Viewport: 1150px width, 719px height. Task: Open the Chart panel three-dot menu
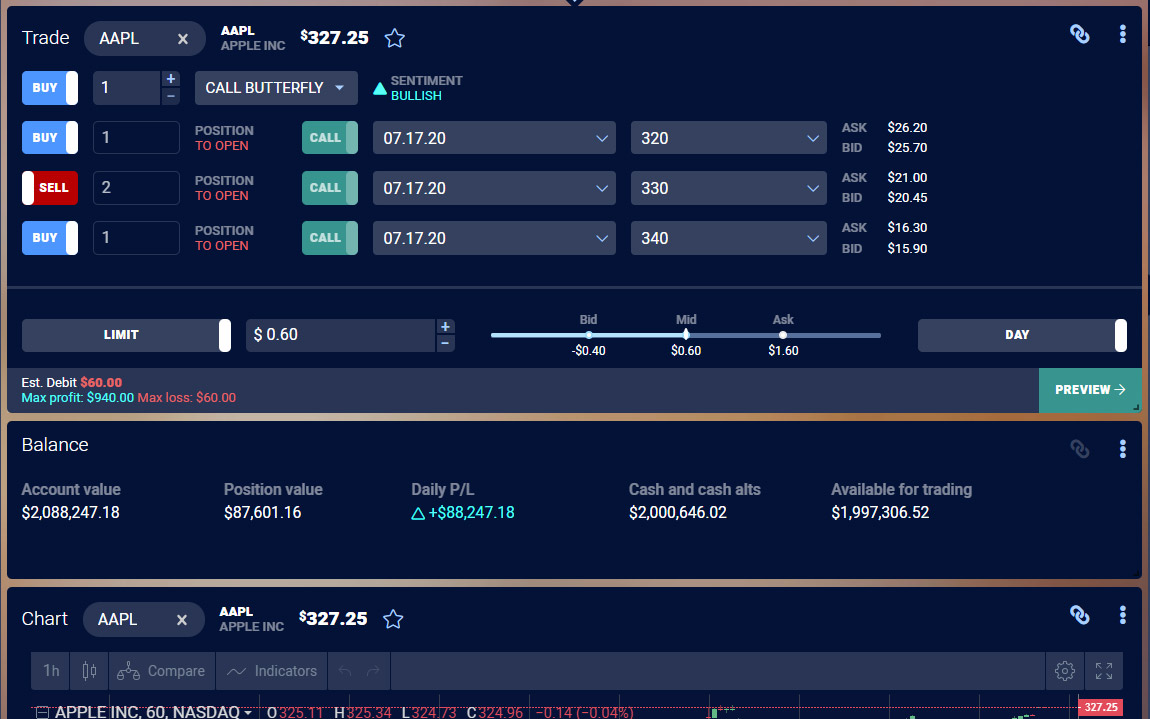point(1122,615)
